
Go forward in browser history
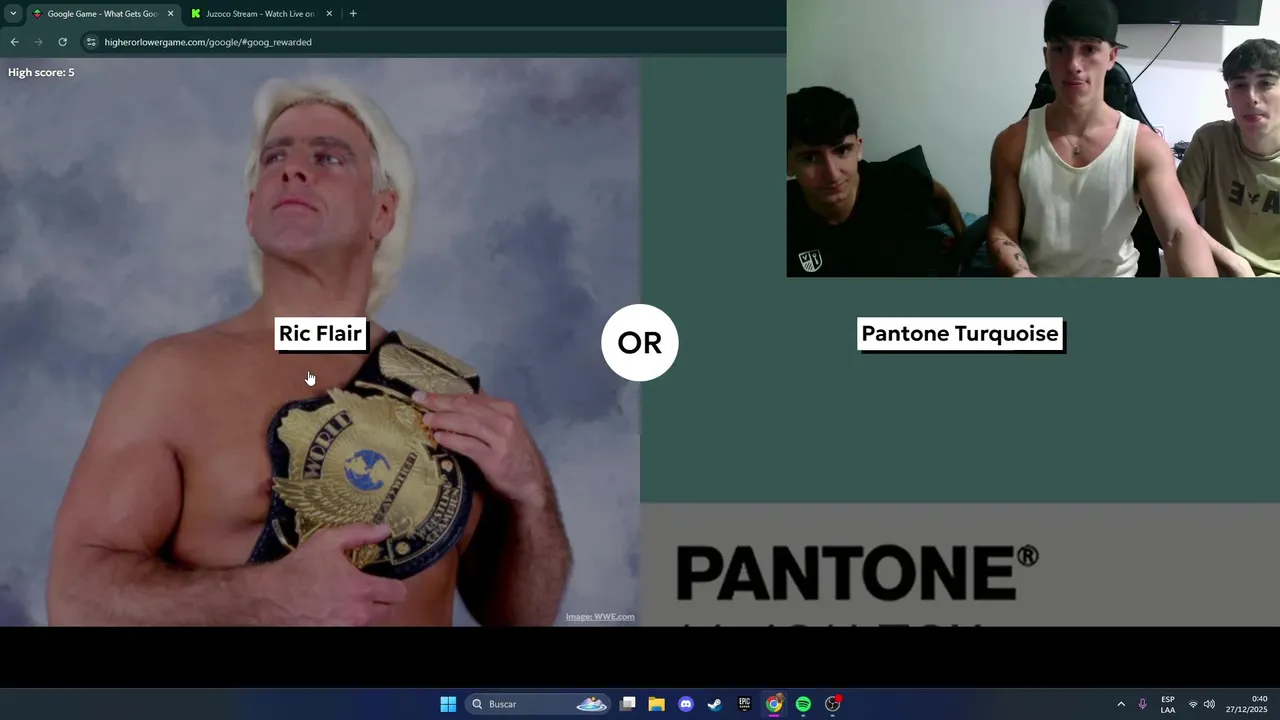[x=38, y=42]
